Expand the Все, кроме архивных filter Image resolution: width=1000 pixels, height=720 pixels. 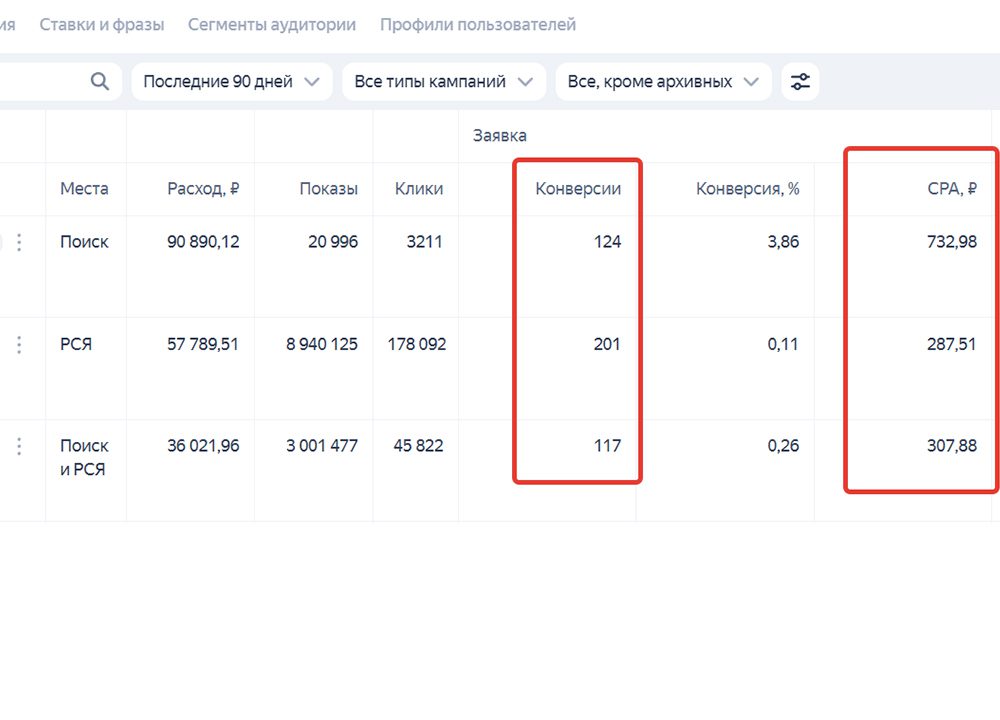tap(662, 82)
